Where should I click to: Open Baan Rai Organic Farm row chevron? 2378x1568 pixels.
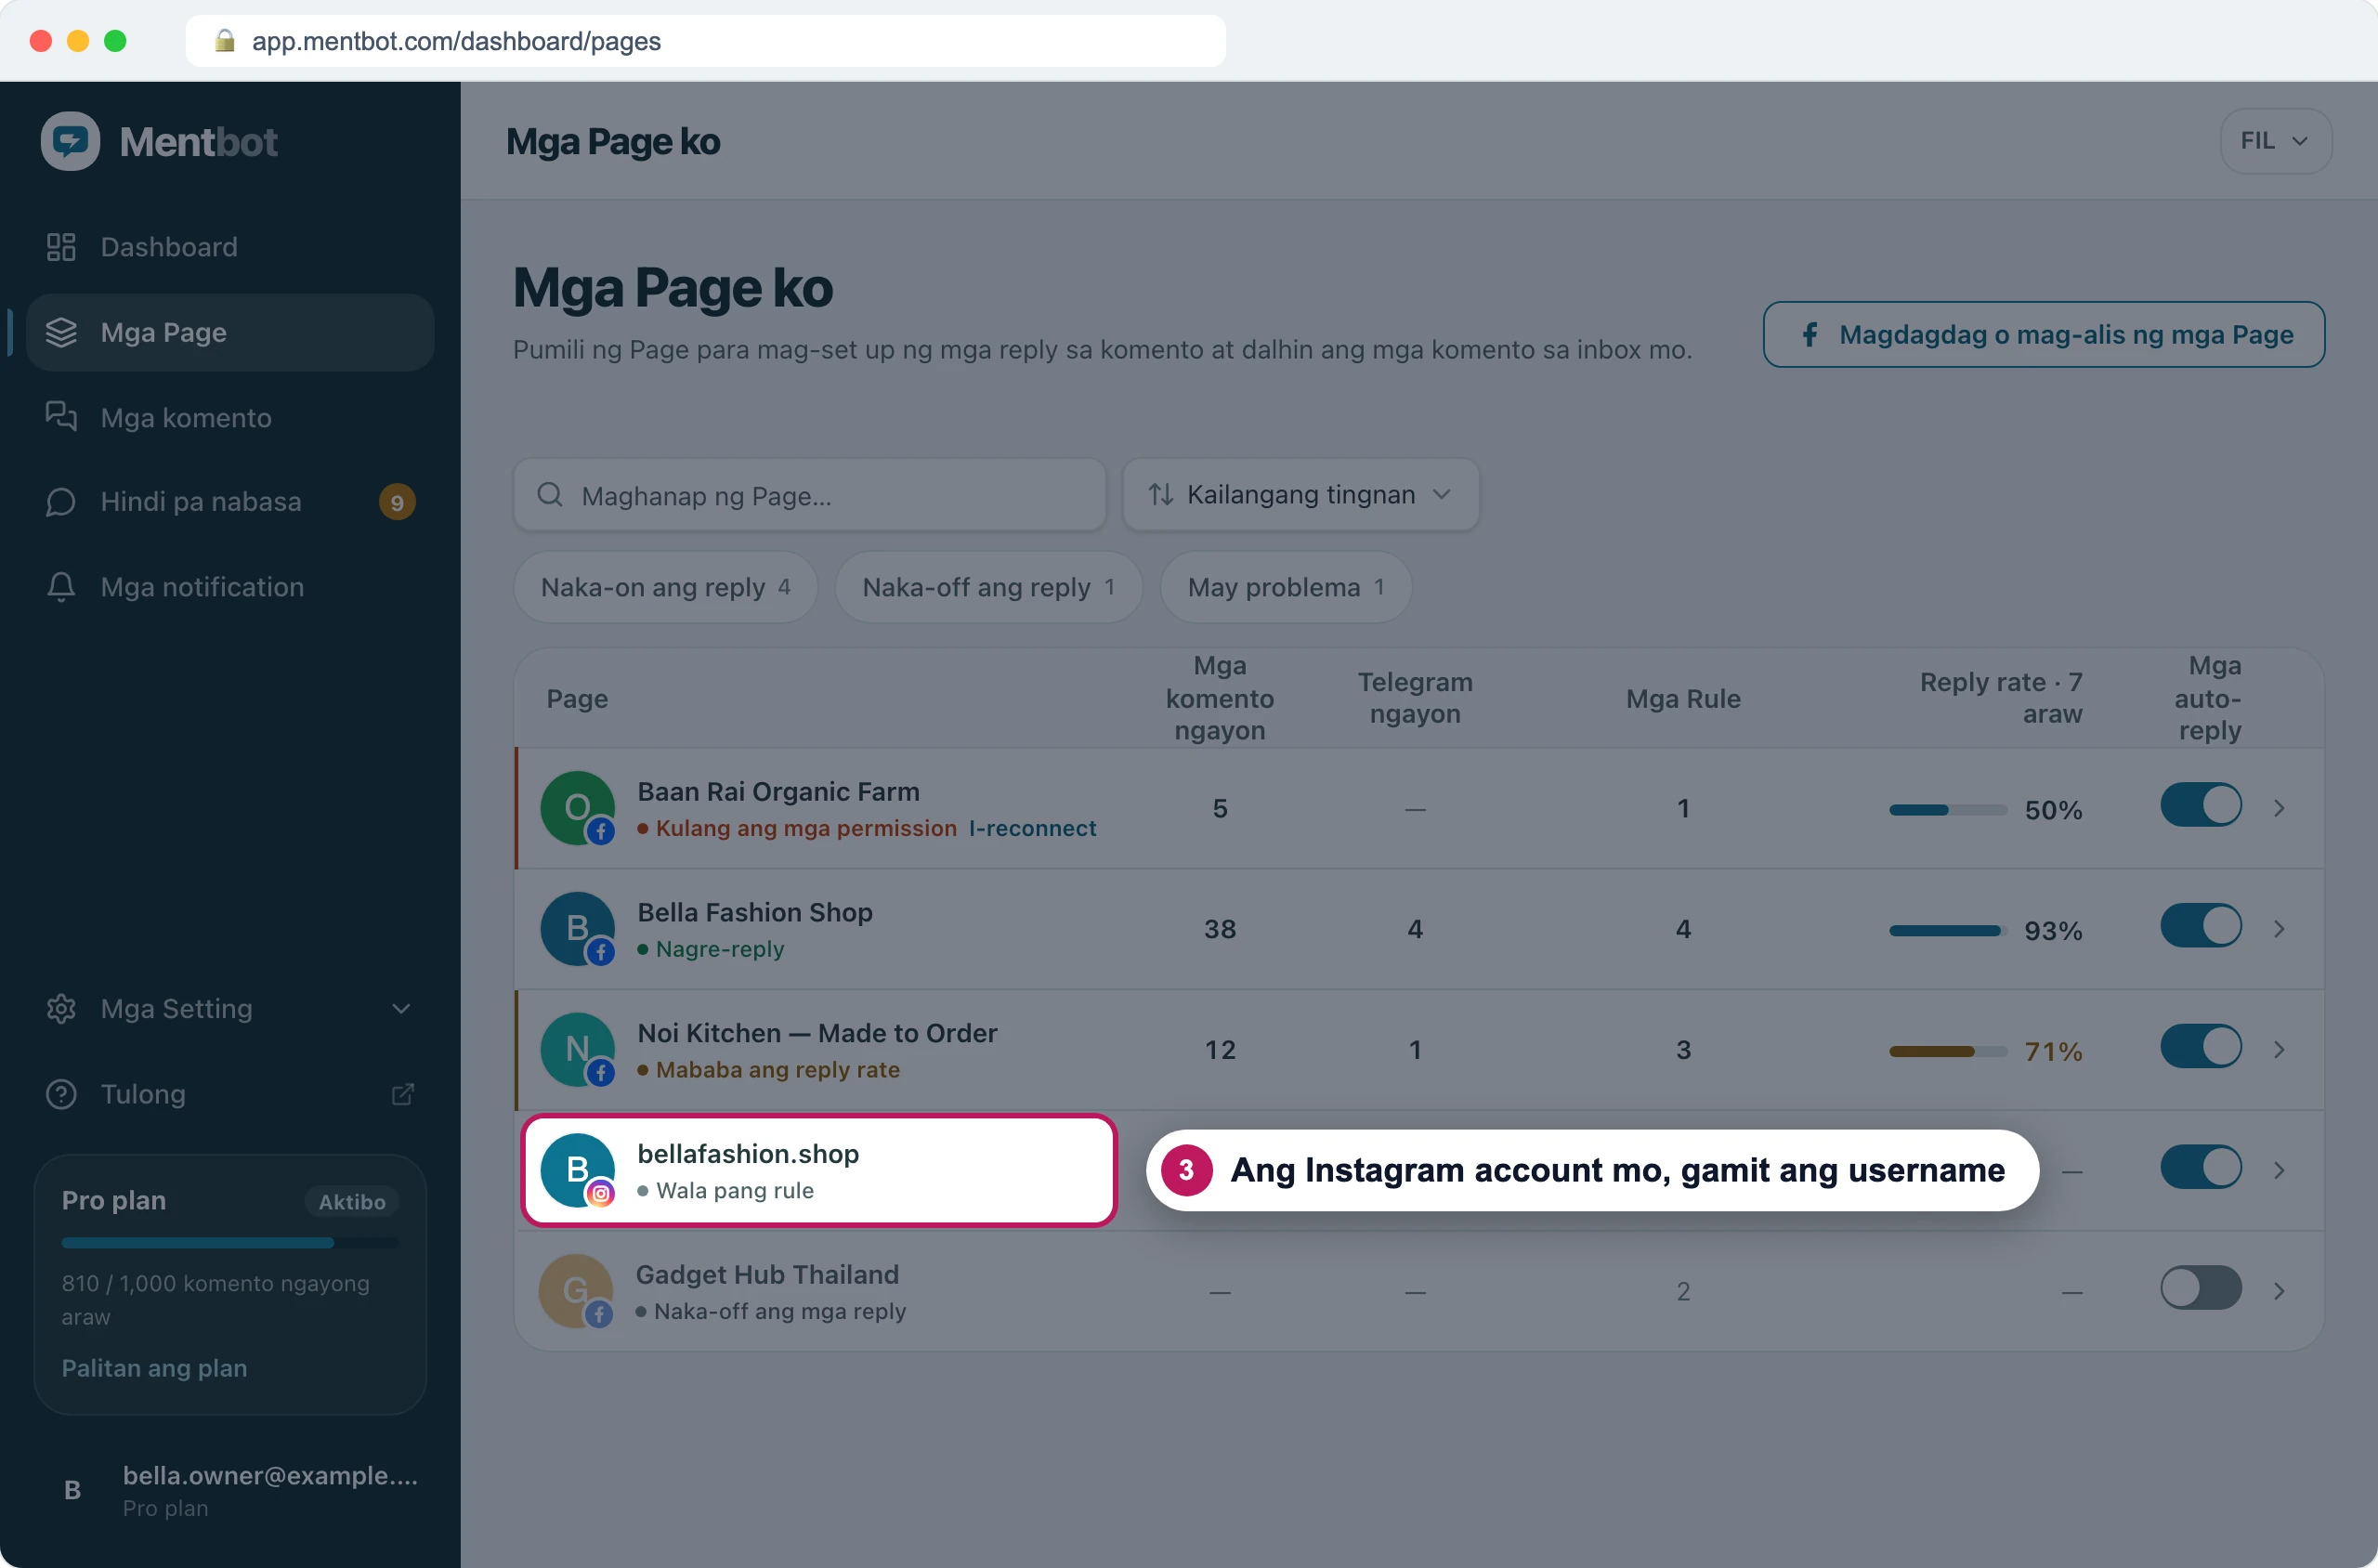(x=2279, y=808)
